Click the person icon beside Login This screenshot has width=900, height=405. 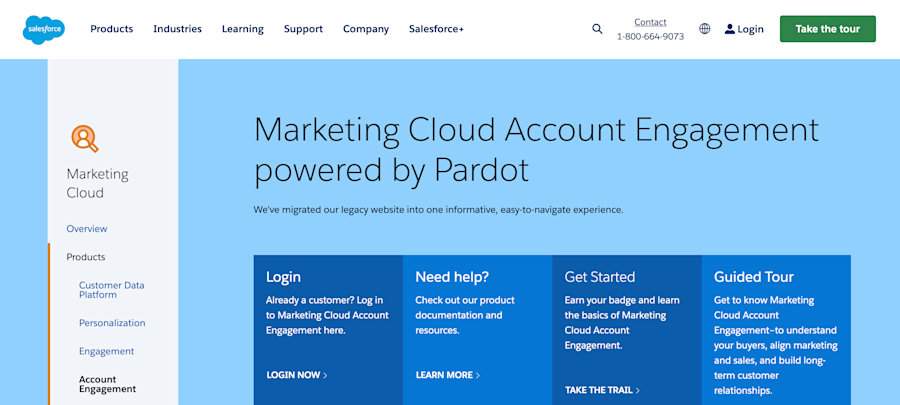pos(730,29)
